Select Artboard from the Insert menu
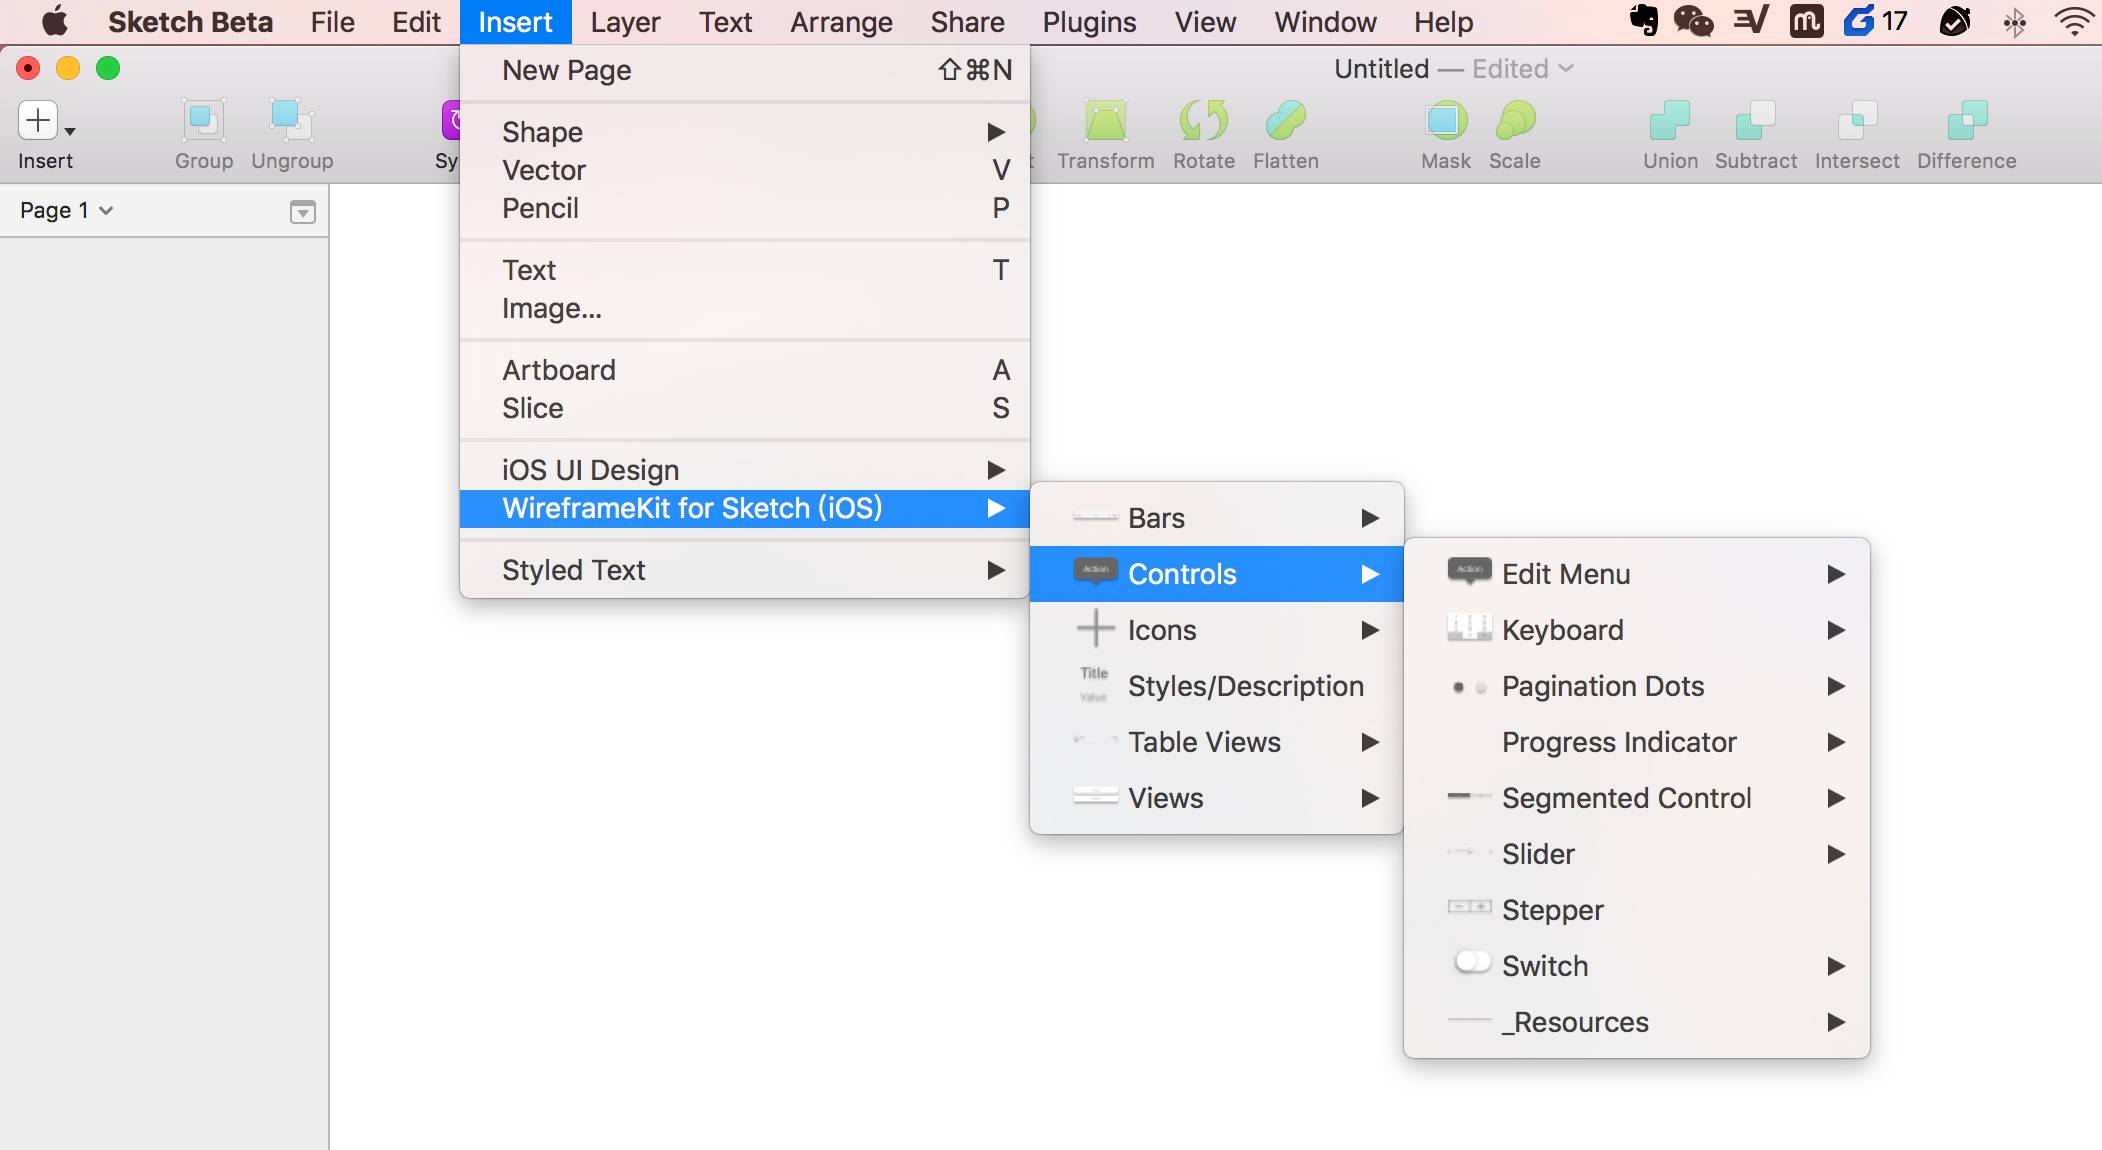This screenshot has width=2102, height=1150. (x=745, y=370)
